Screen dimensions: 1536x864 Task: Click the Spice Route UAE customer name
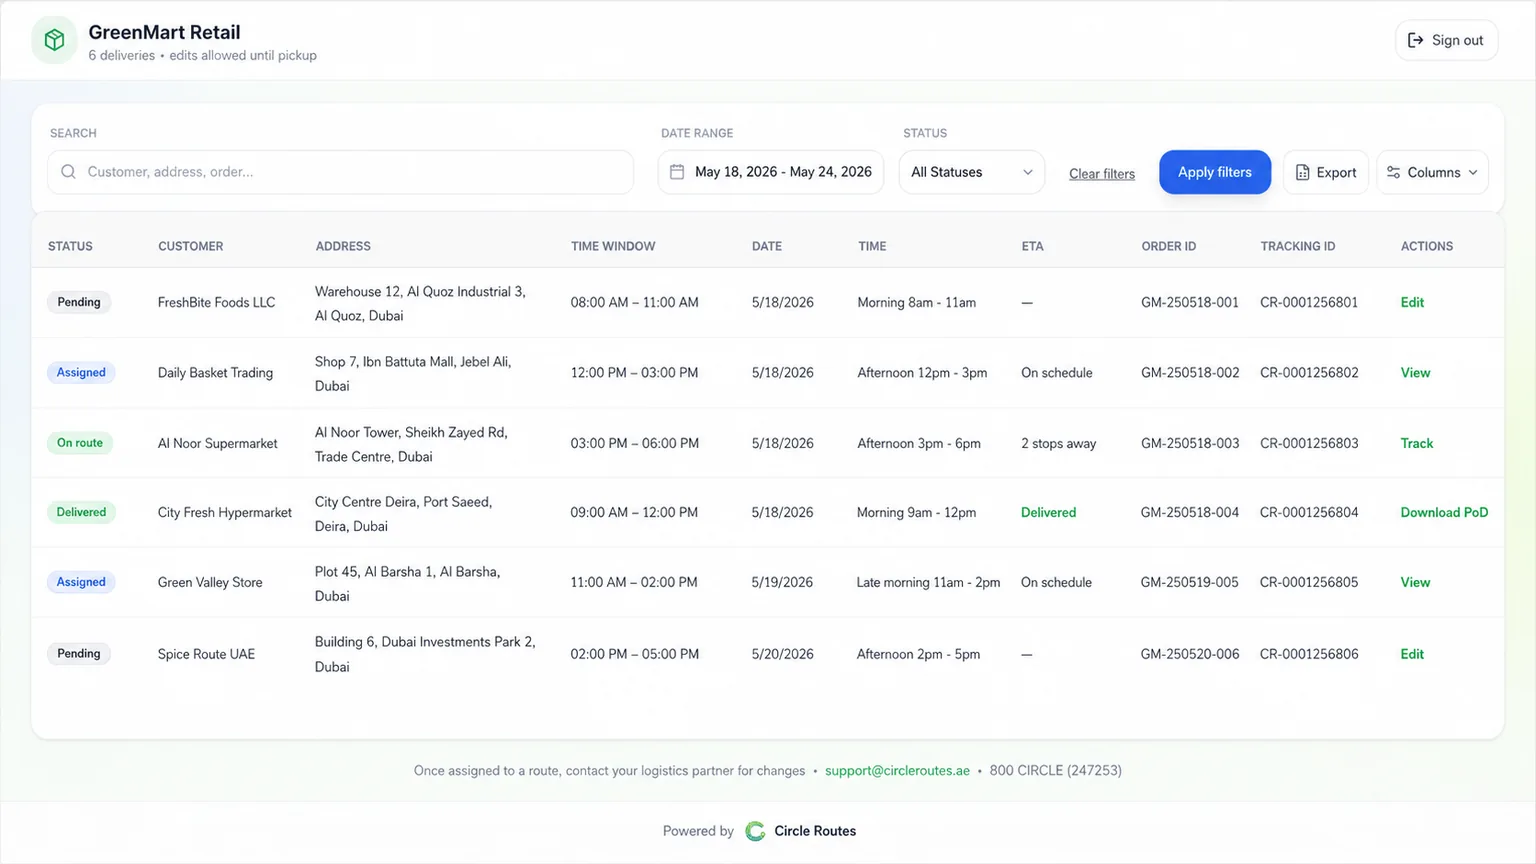[x=206, y=654]
